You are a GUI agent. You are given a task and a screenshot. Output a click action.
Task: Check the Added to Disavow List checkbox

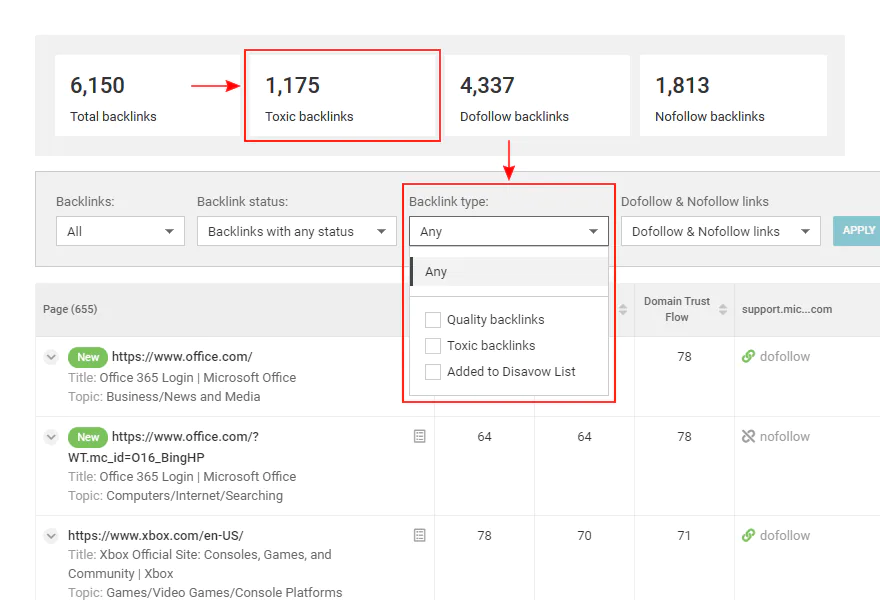tap(433, 372)
